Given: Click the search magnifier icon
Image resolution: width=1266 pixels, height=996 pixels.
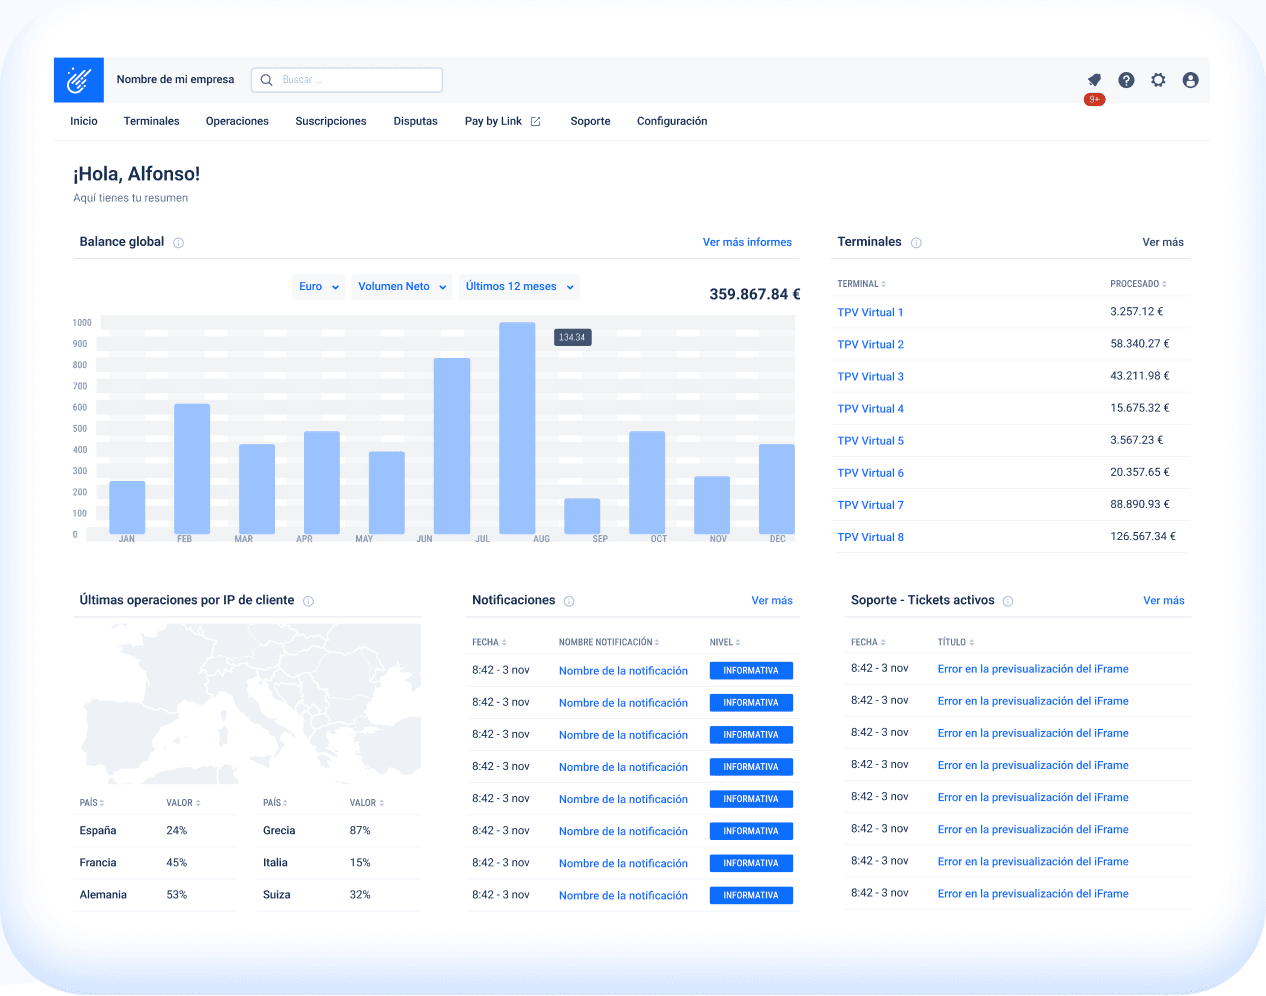Looking at the screenshot, I should pos(267,80).
